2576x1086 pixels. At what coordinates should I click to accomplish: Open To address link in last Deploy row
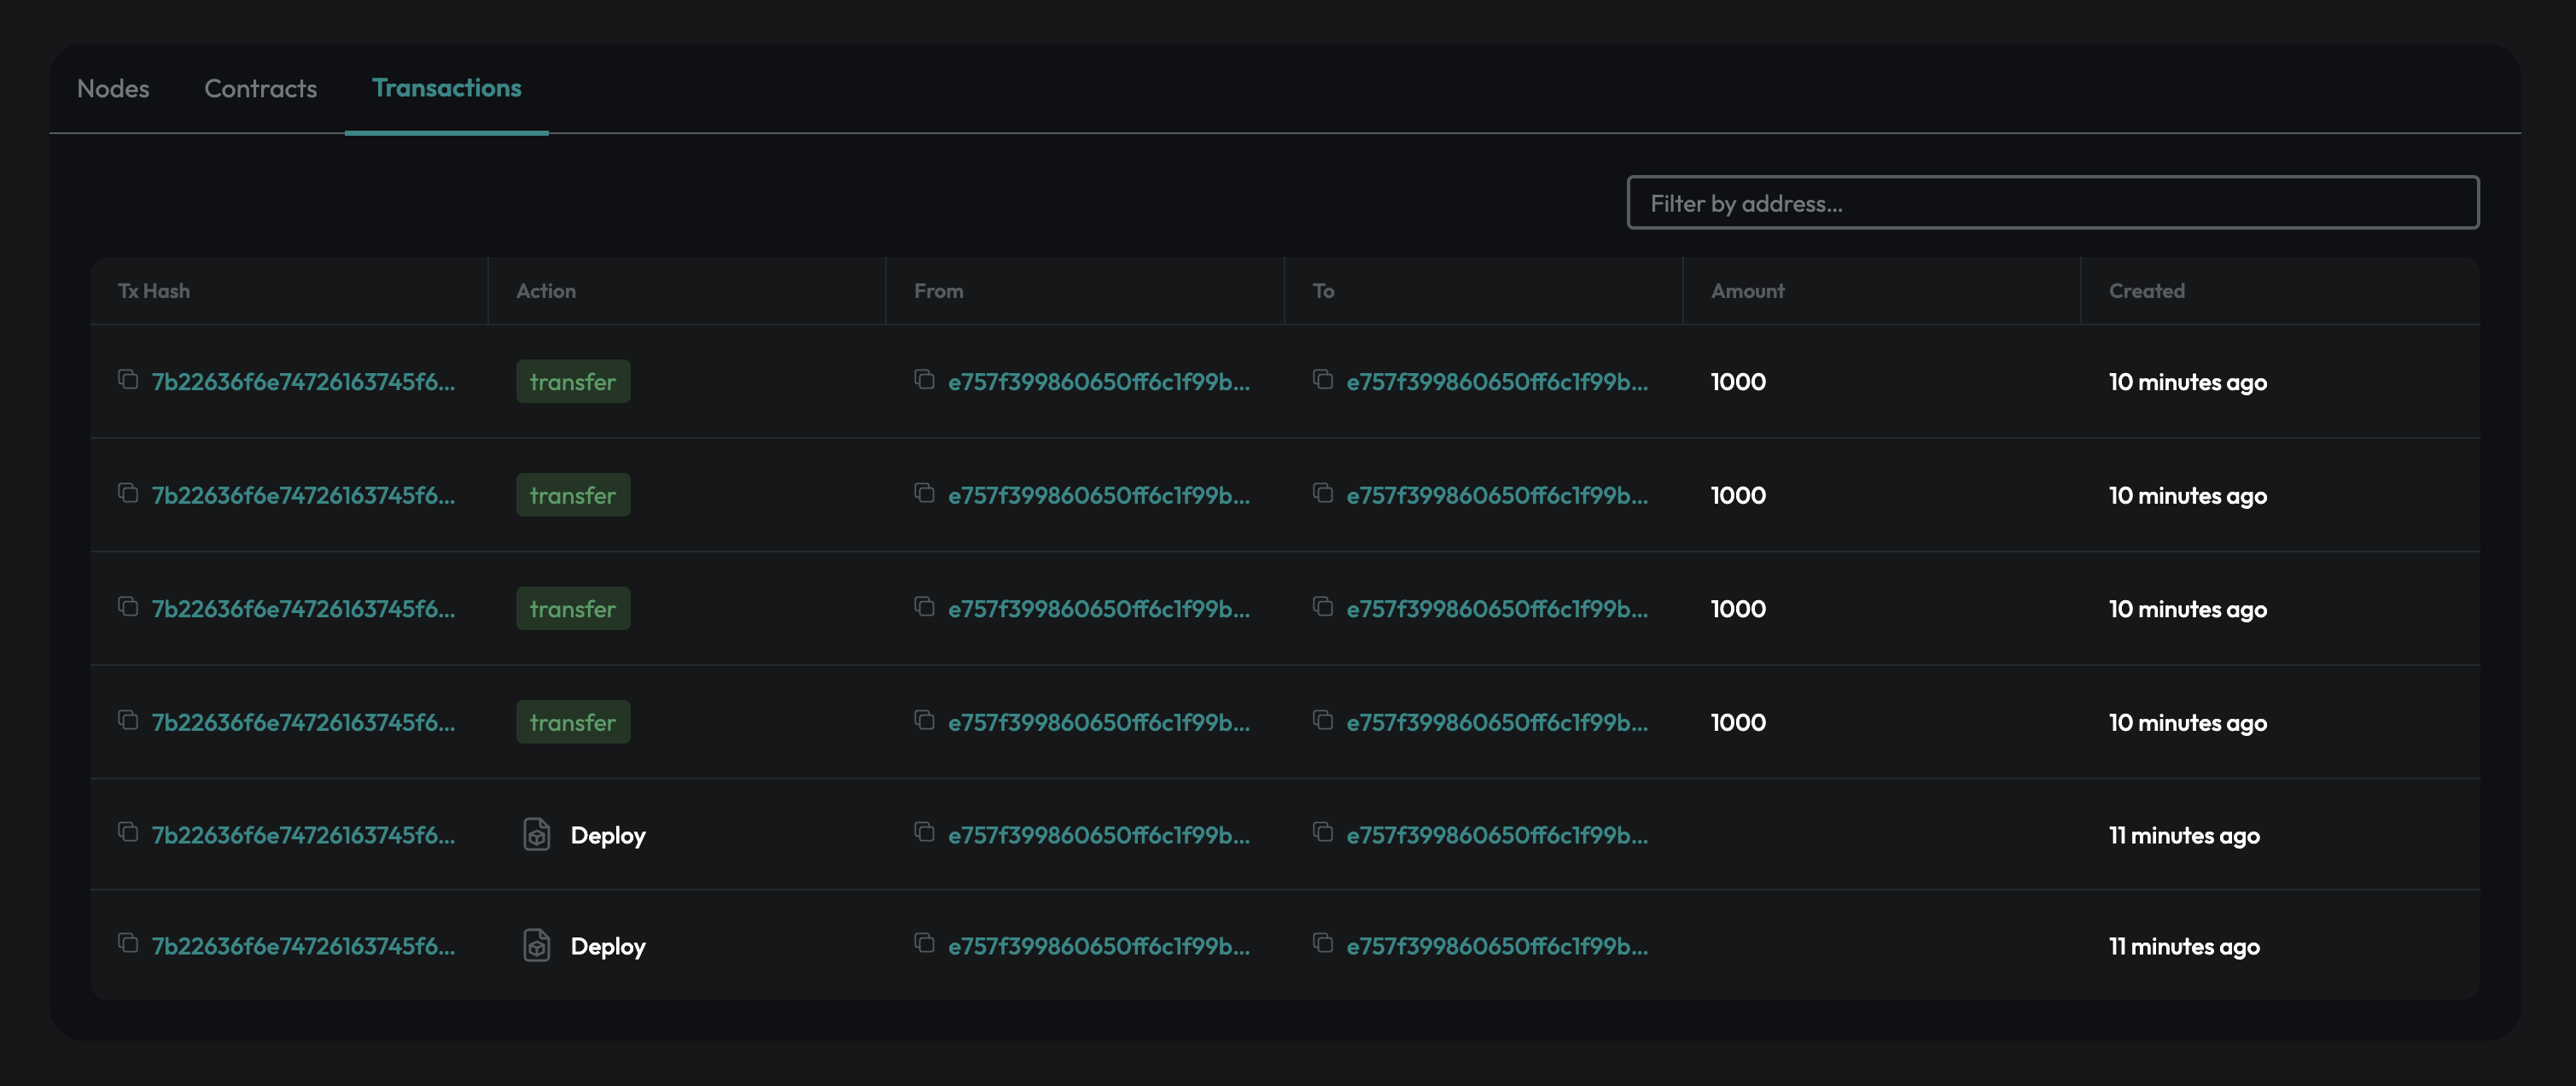click(1497, 946)
